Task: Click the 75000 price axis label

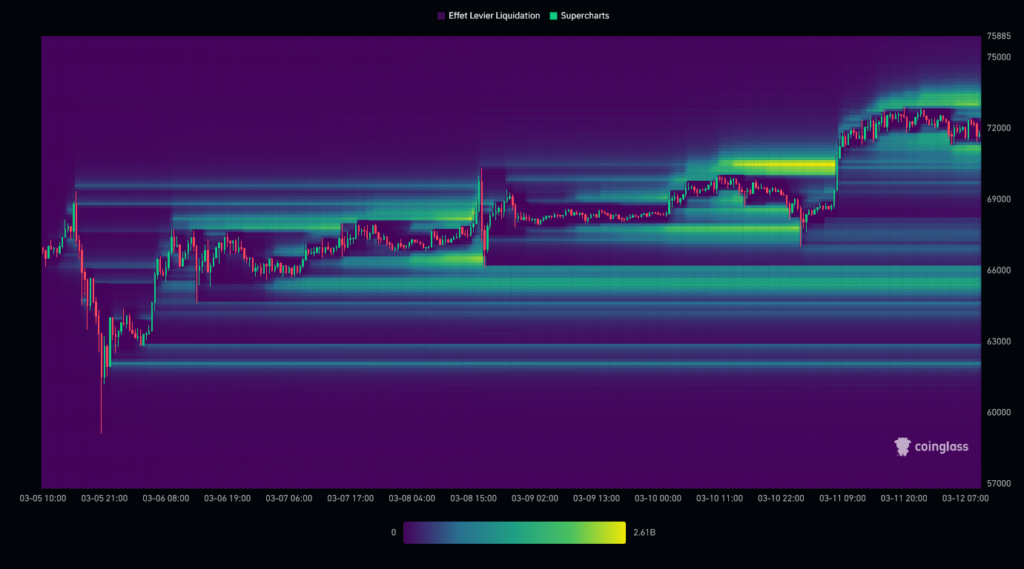Action: tap(999, 57)
